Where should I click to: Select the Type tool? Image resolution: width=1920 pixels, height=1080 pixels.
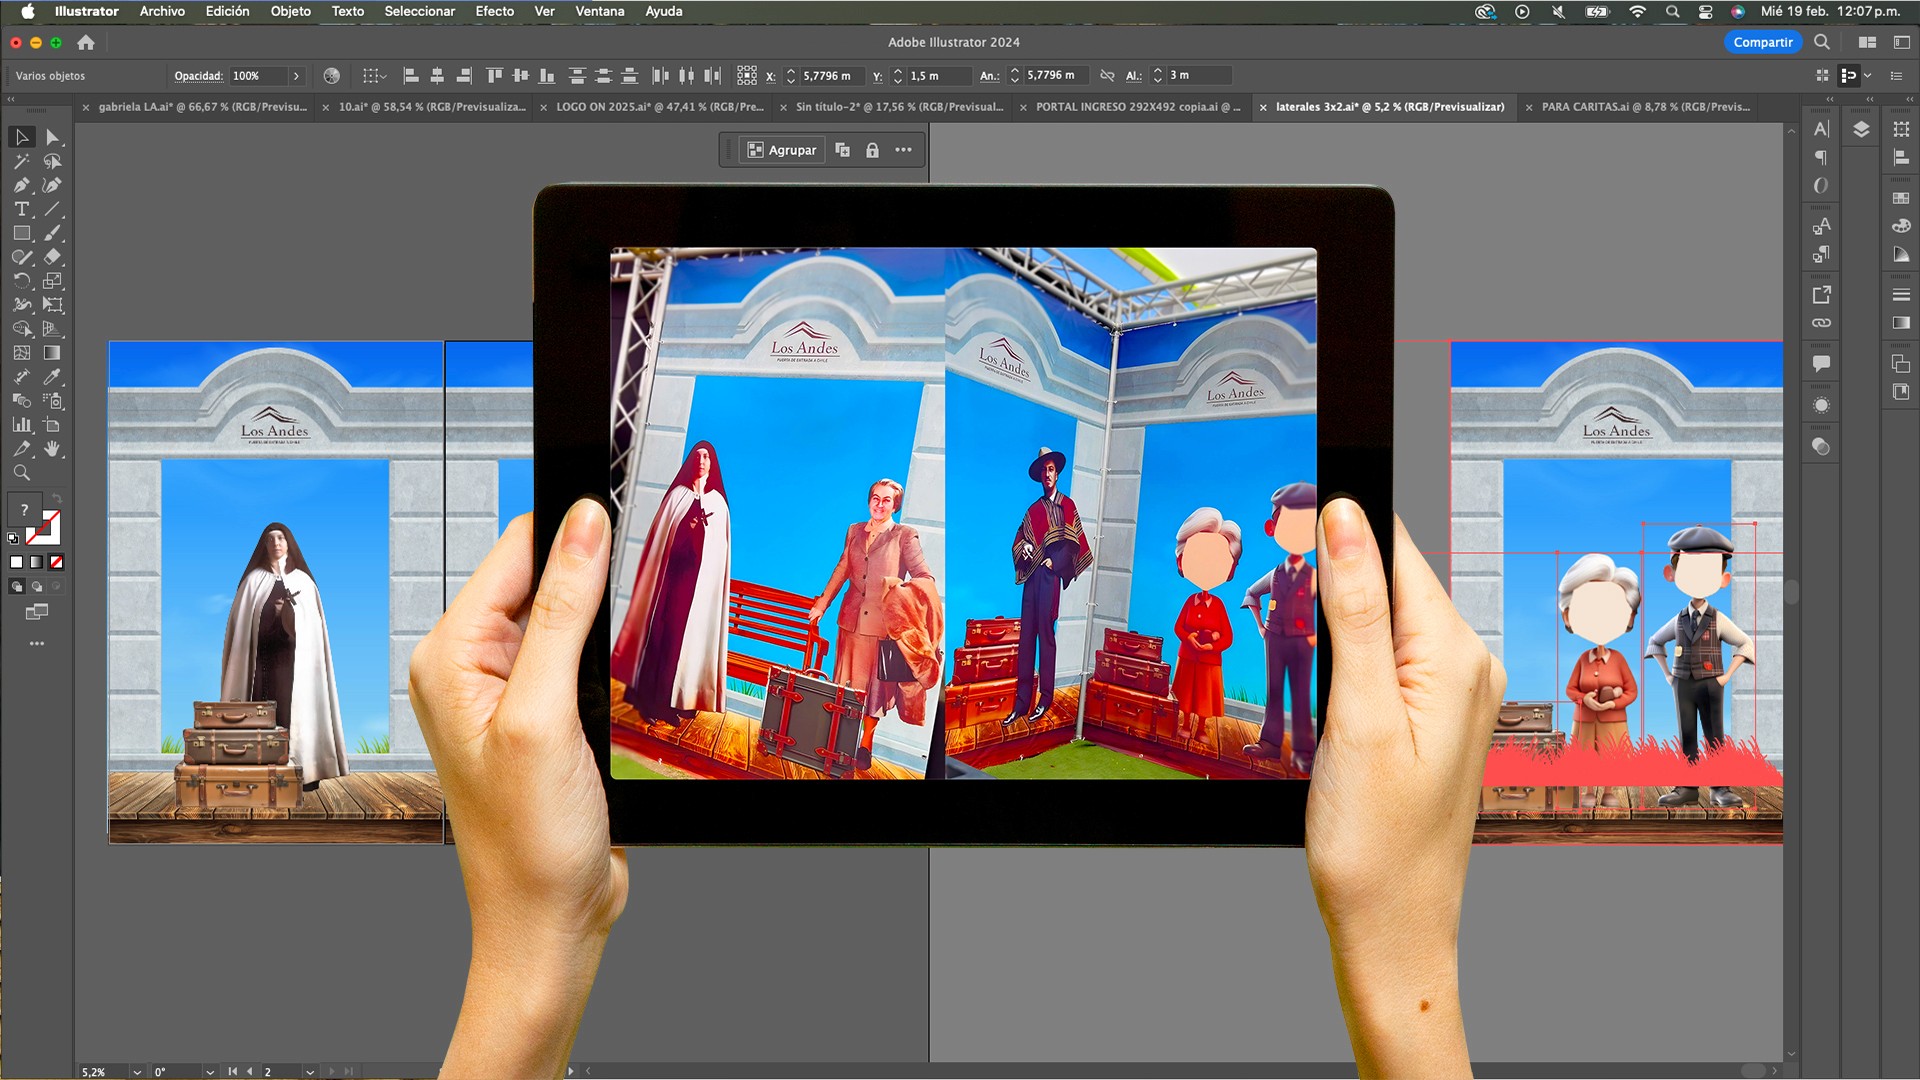(x=21, y=209)
